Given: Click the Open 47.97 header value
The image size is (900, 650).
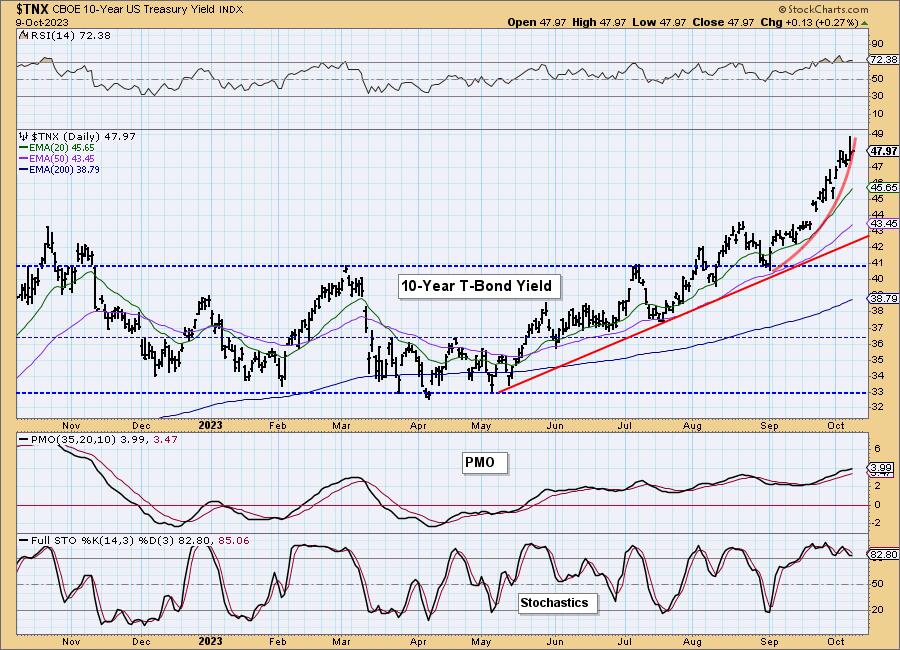Looking at the screenshot, I should pyautogui.click(x=537, y=22).
